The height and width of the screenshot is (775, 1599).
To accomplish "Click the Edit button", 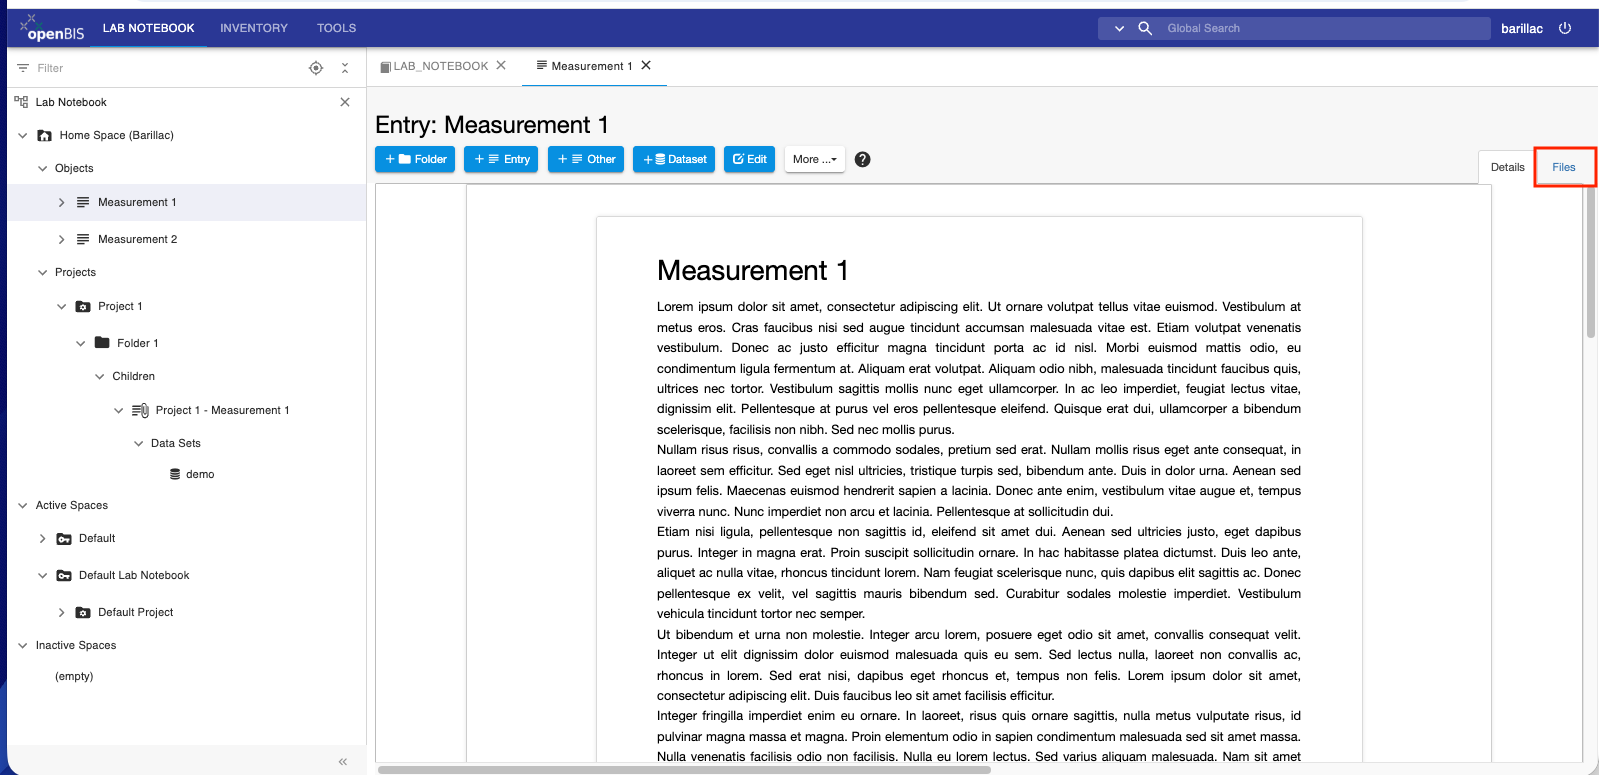I will click(749, 159).
